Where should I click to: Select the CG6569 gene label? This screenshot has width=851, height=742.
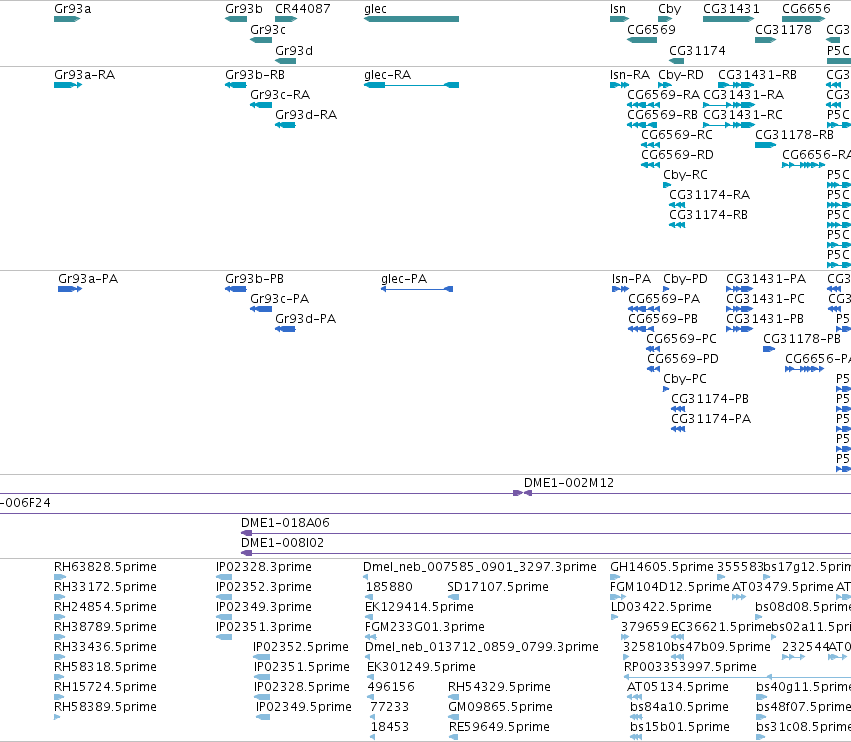[x=651, y=30]
